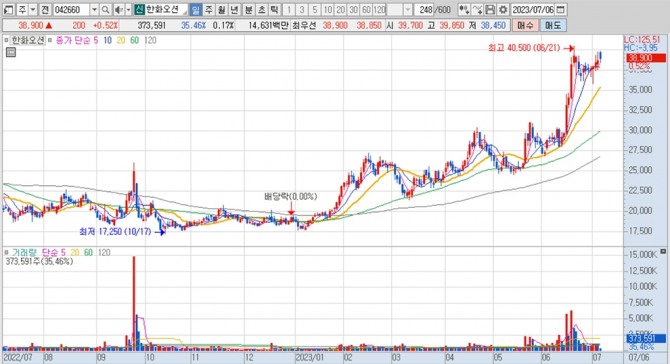This screenshot has width=670, height=364.
Task: Click the window layout icon at toolbar start
Action: pos(9,9)
